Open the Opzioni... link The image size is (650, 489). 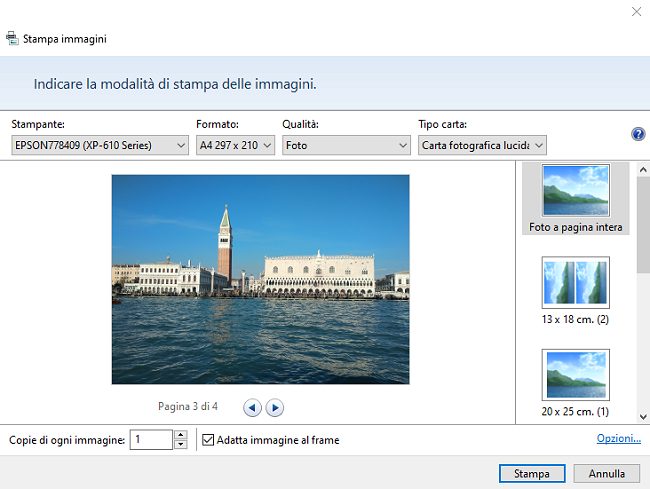click(x=618, y=439)
